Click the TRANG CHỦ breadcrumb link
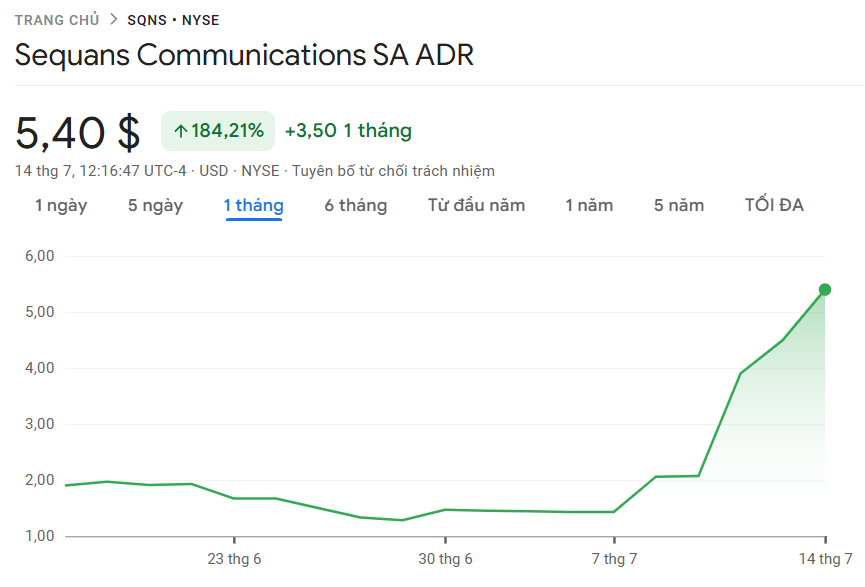The height and width of the screenshot is (587, 865). [57, 20]
